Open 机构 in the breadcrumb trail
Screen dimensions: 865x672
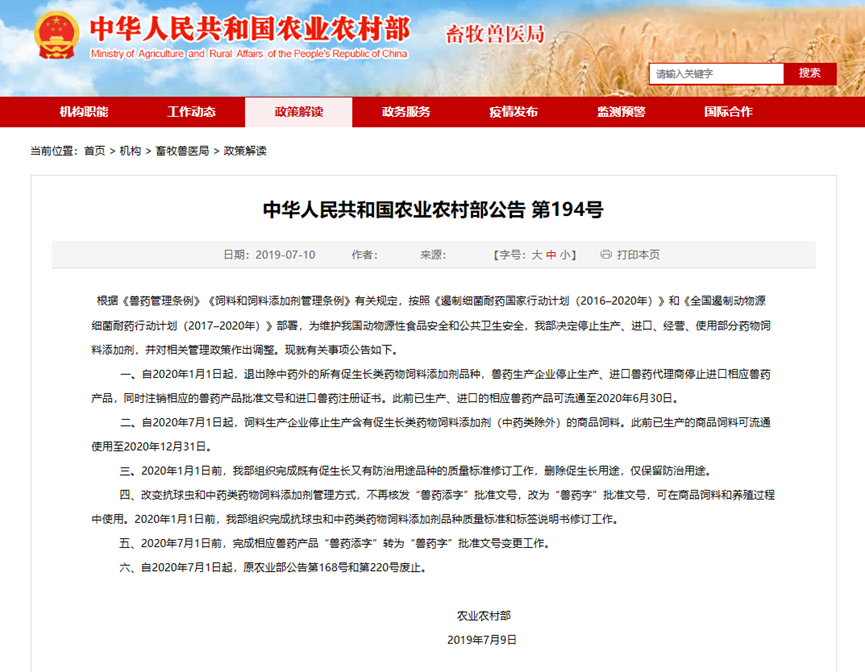coord(130,151)
